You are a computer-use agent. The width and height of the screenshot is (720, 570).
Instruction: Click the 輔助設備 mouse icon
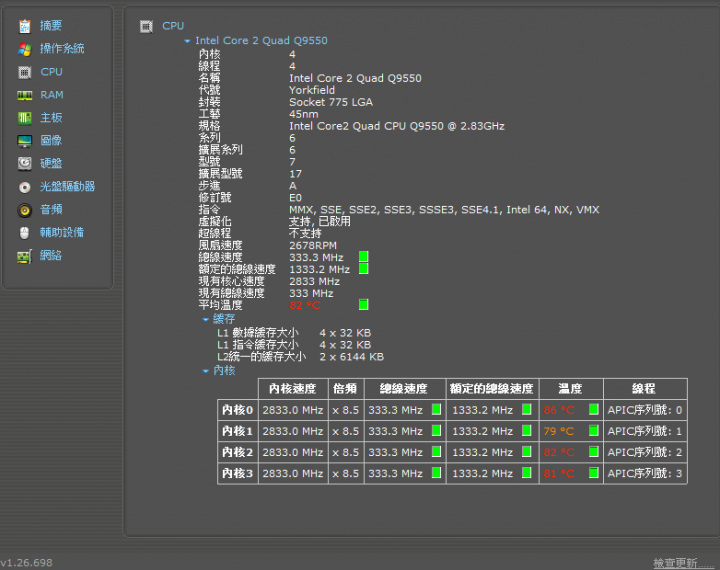tap(25, 233)
